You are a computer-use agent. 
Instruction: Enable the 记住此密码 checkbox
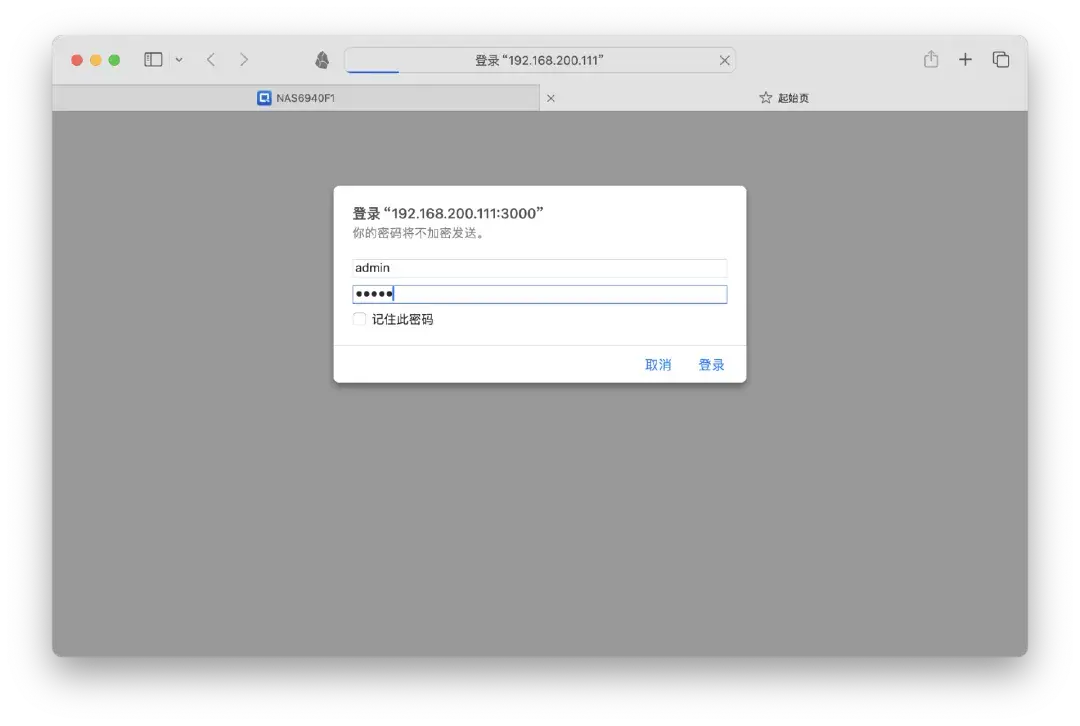tap(359, 319)
